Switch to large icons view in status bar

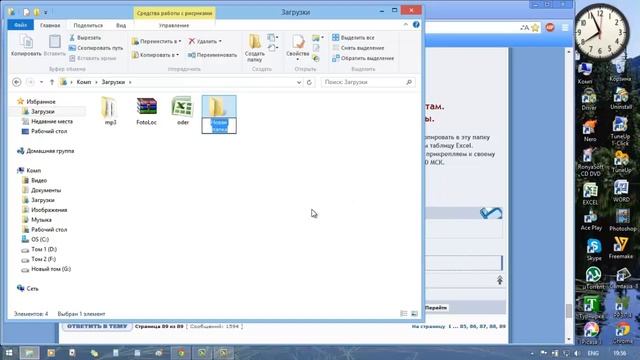[414, 313]
